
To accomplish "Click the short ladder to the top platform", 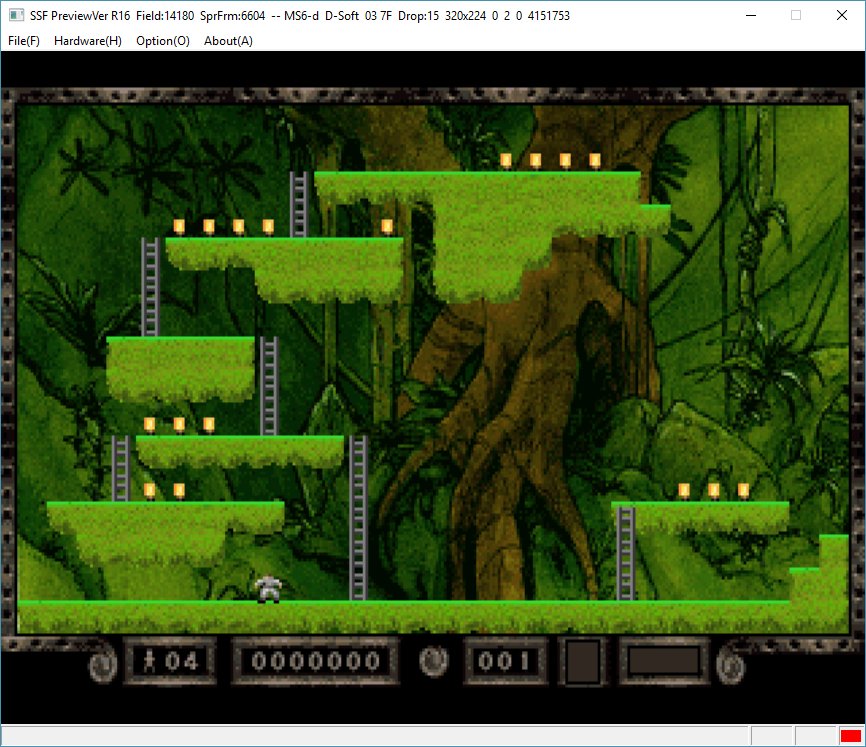I will coord(298,204).
